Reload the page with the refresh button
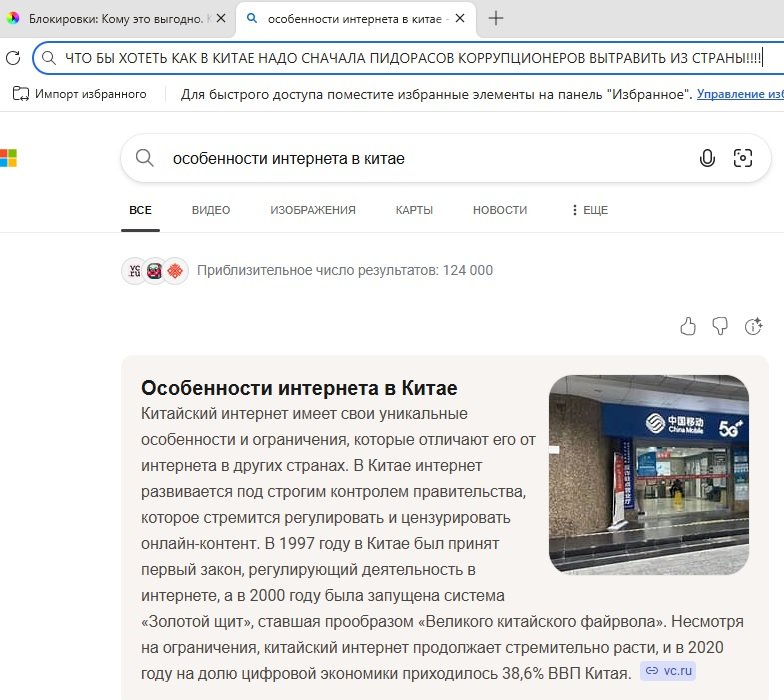 pos(13,58)
